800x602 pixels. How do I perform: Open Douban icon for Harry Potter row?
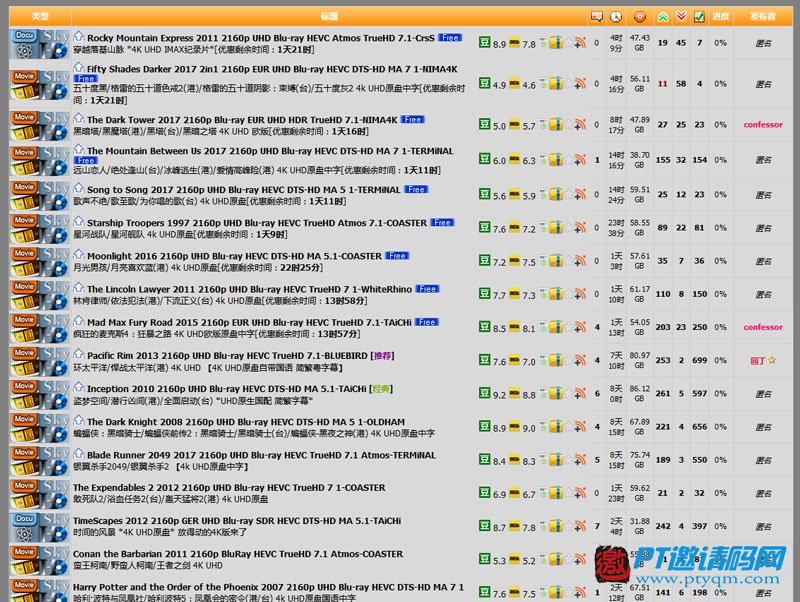point(484,592)
